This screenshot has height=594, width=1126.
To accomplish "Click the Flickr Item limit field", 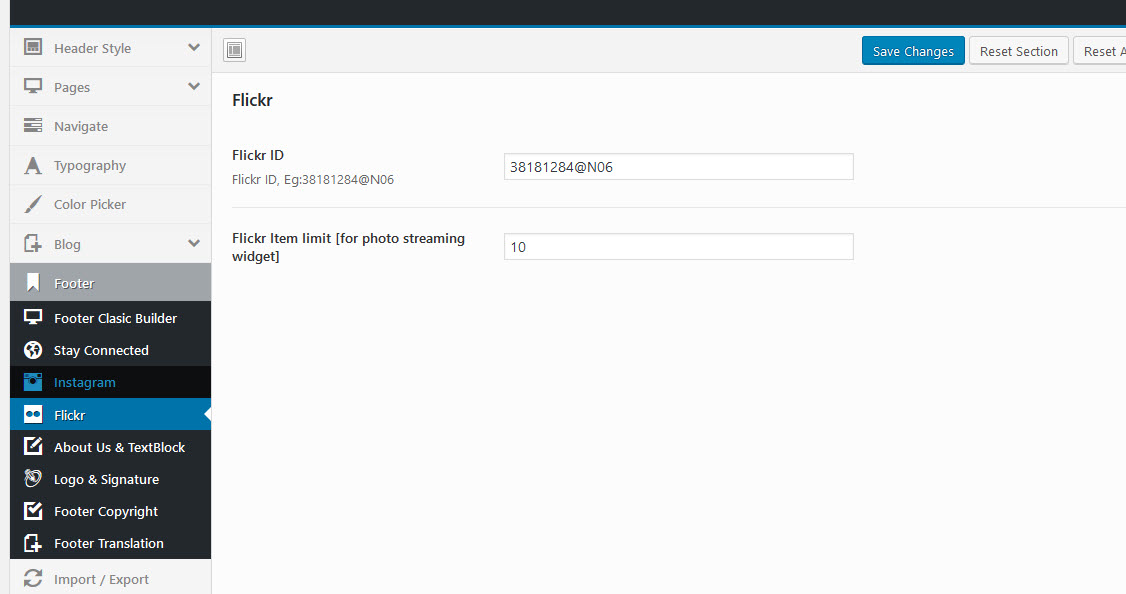I will [679, 246].
